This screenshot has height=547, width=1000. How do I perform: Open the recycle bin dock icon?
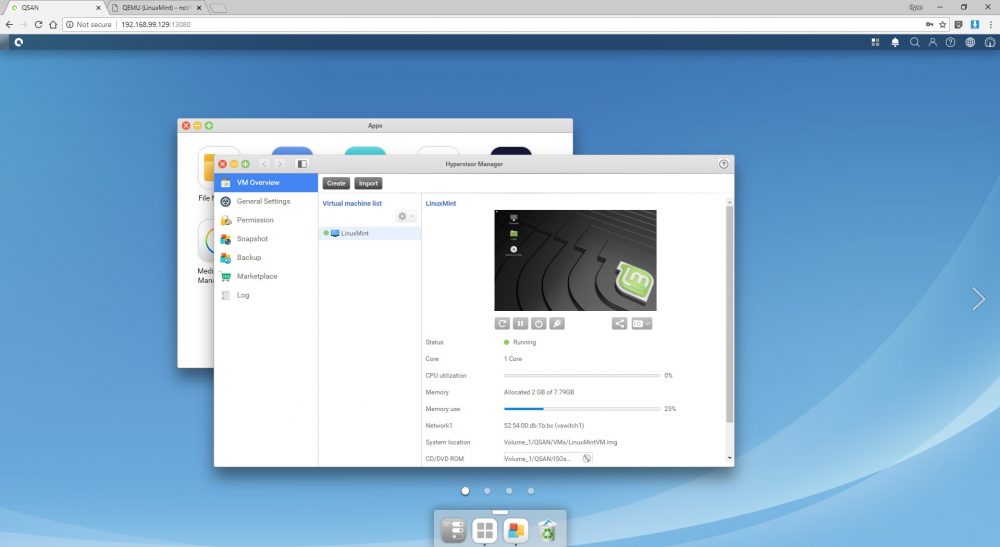pyautogui.click(x=547, y=530)
